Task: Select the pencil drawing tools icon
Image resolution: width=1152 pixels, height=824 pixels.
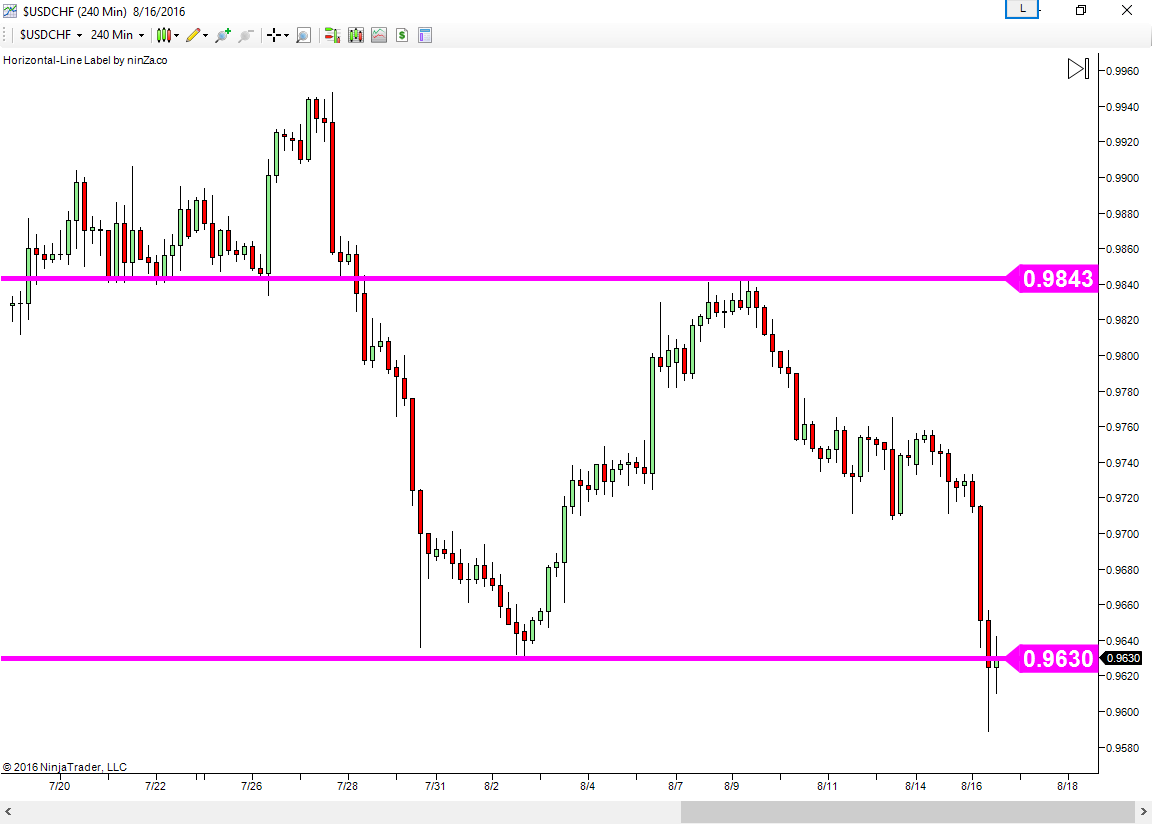Action: [192, 35]
